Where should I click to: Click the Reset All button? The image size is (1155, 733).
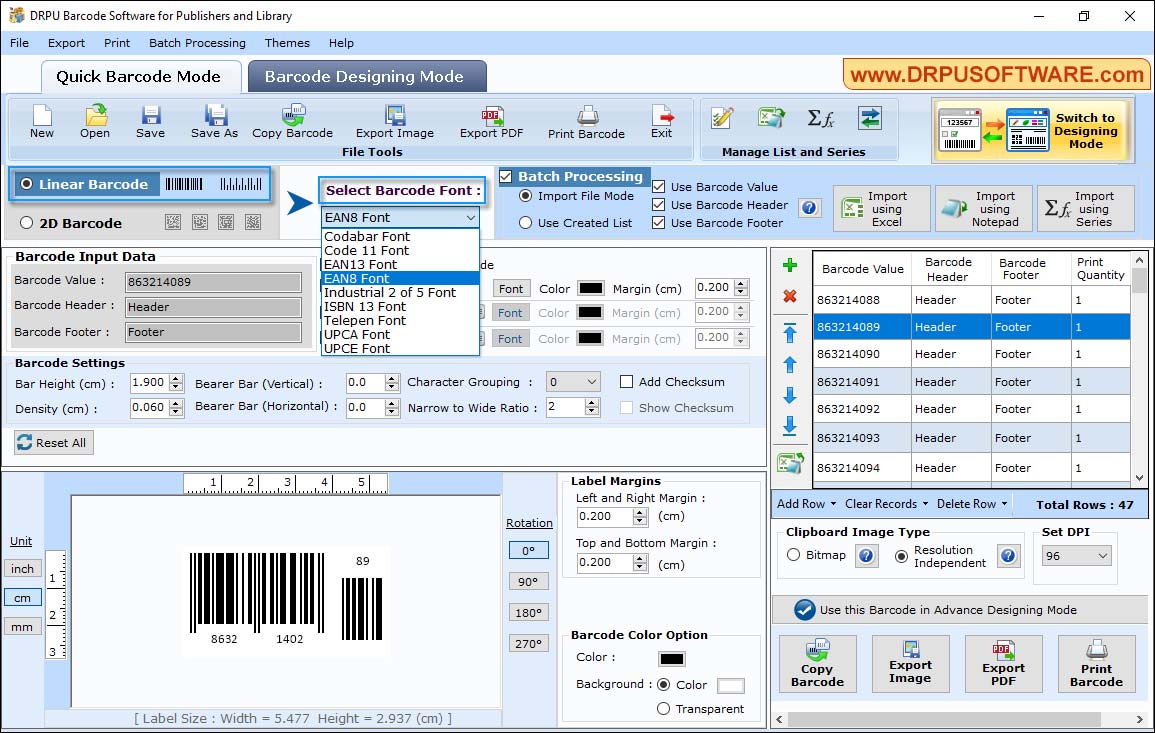click(x=53, y=442)
